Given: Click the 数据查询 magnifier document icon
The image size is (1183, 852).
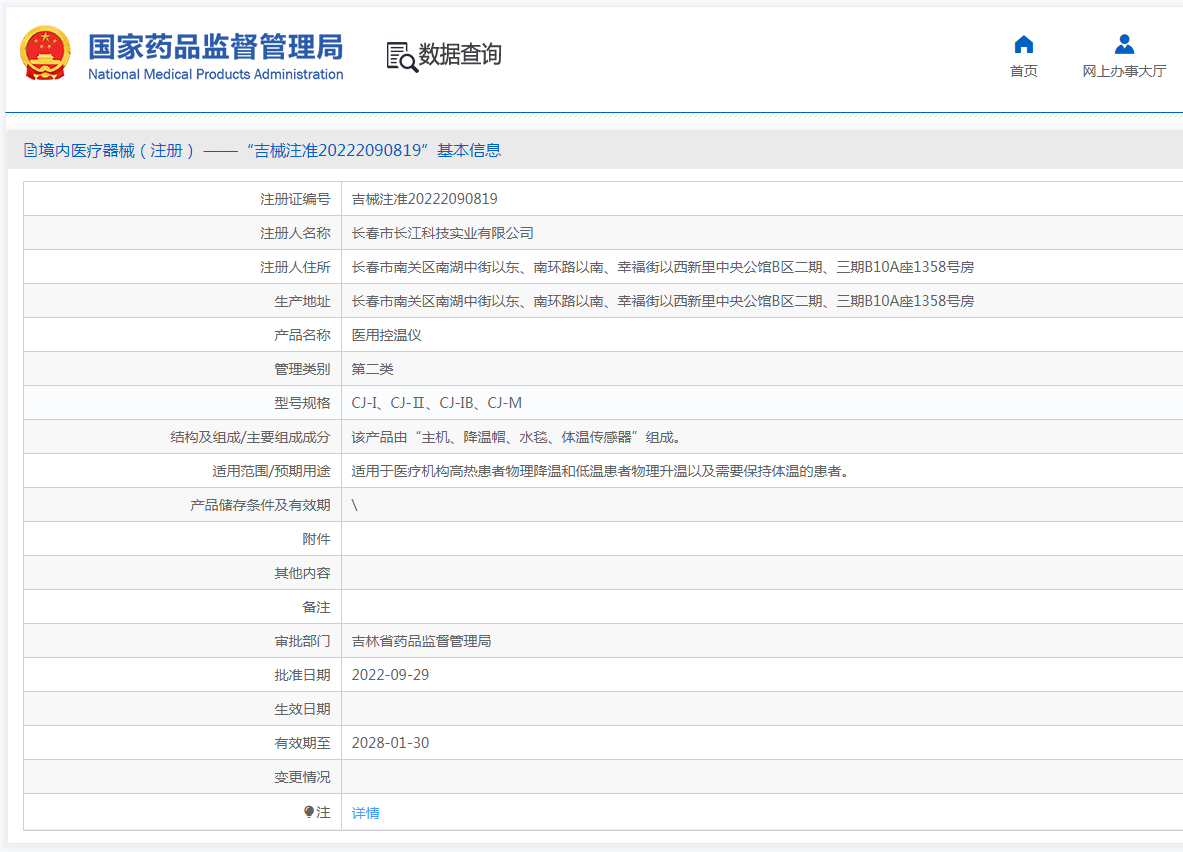Looking at the screenshot, I should [x=401, y=56].
